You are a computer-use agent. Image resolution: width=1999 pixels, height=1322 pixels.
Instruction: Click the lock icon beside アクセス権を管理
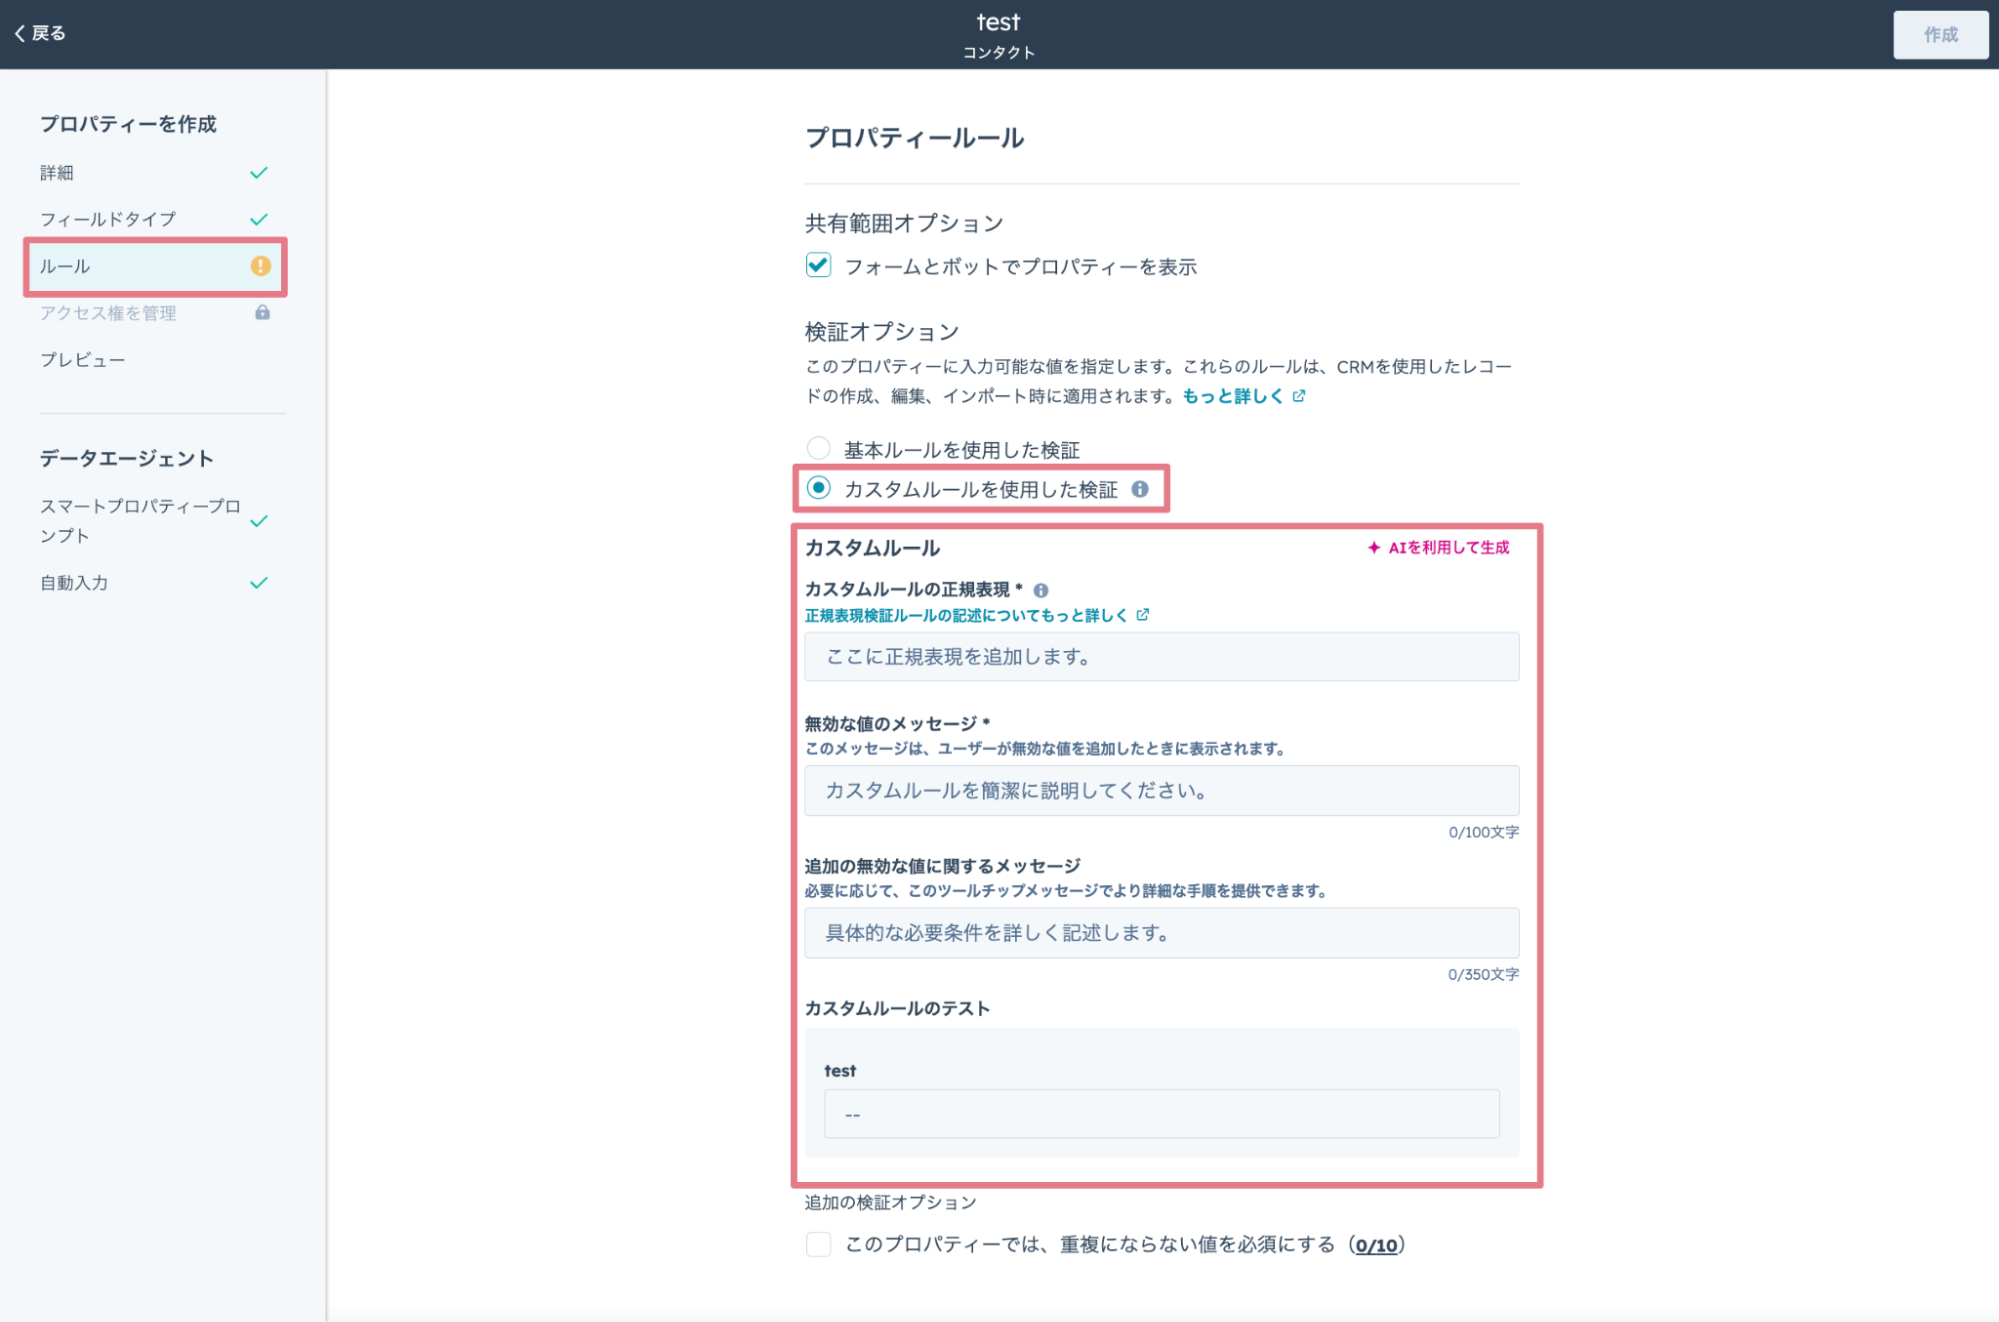point(262,313)
